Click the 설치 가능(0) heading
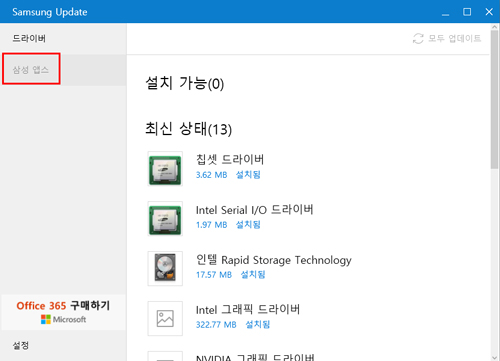This screenshot has width=500, height=361. coord(185,83)
